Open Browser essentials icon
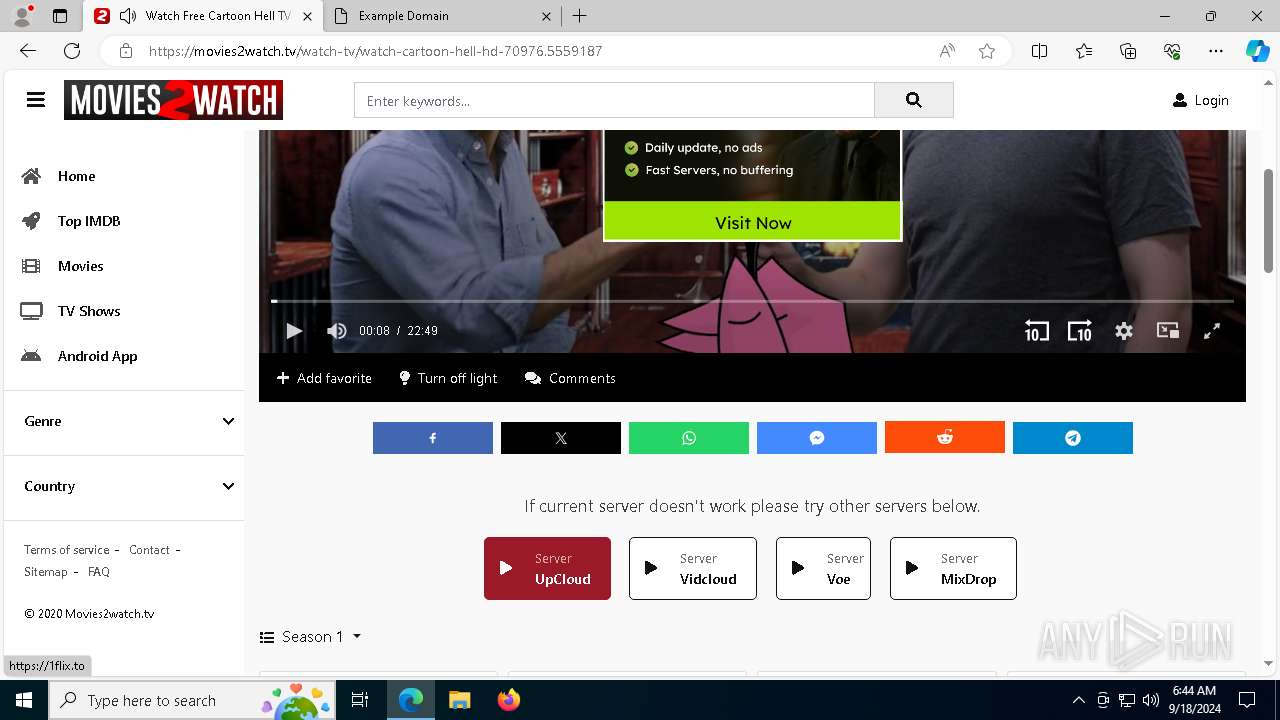Viewport: 1280px width, 720px height. pyautogui.click(x=1172, y=51)
